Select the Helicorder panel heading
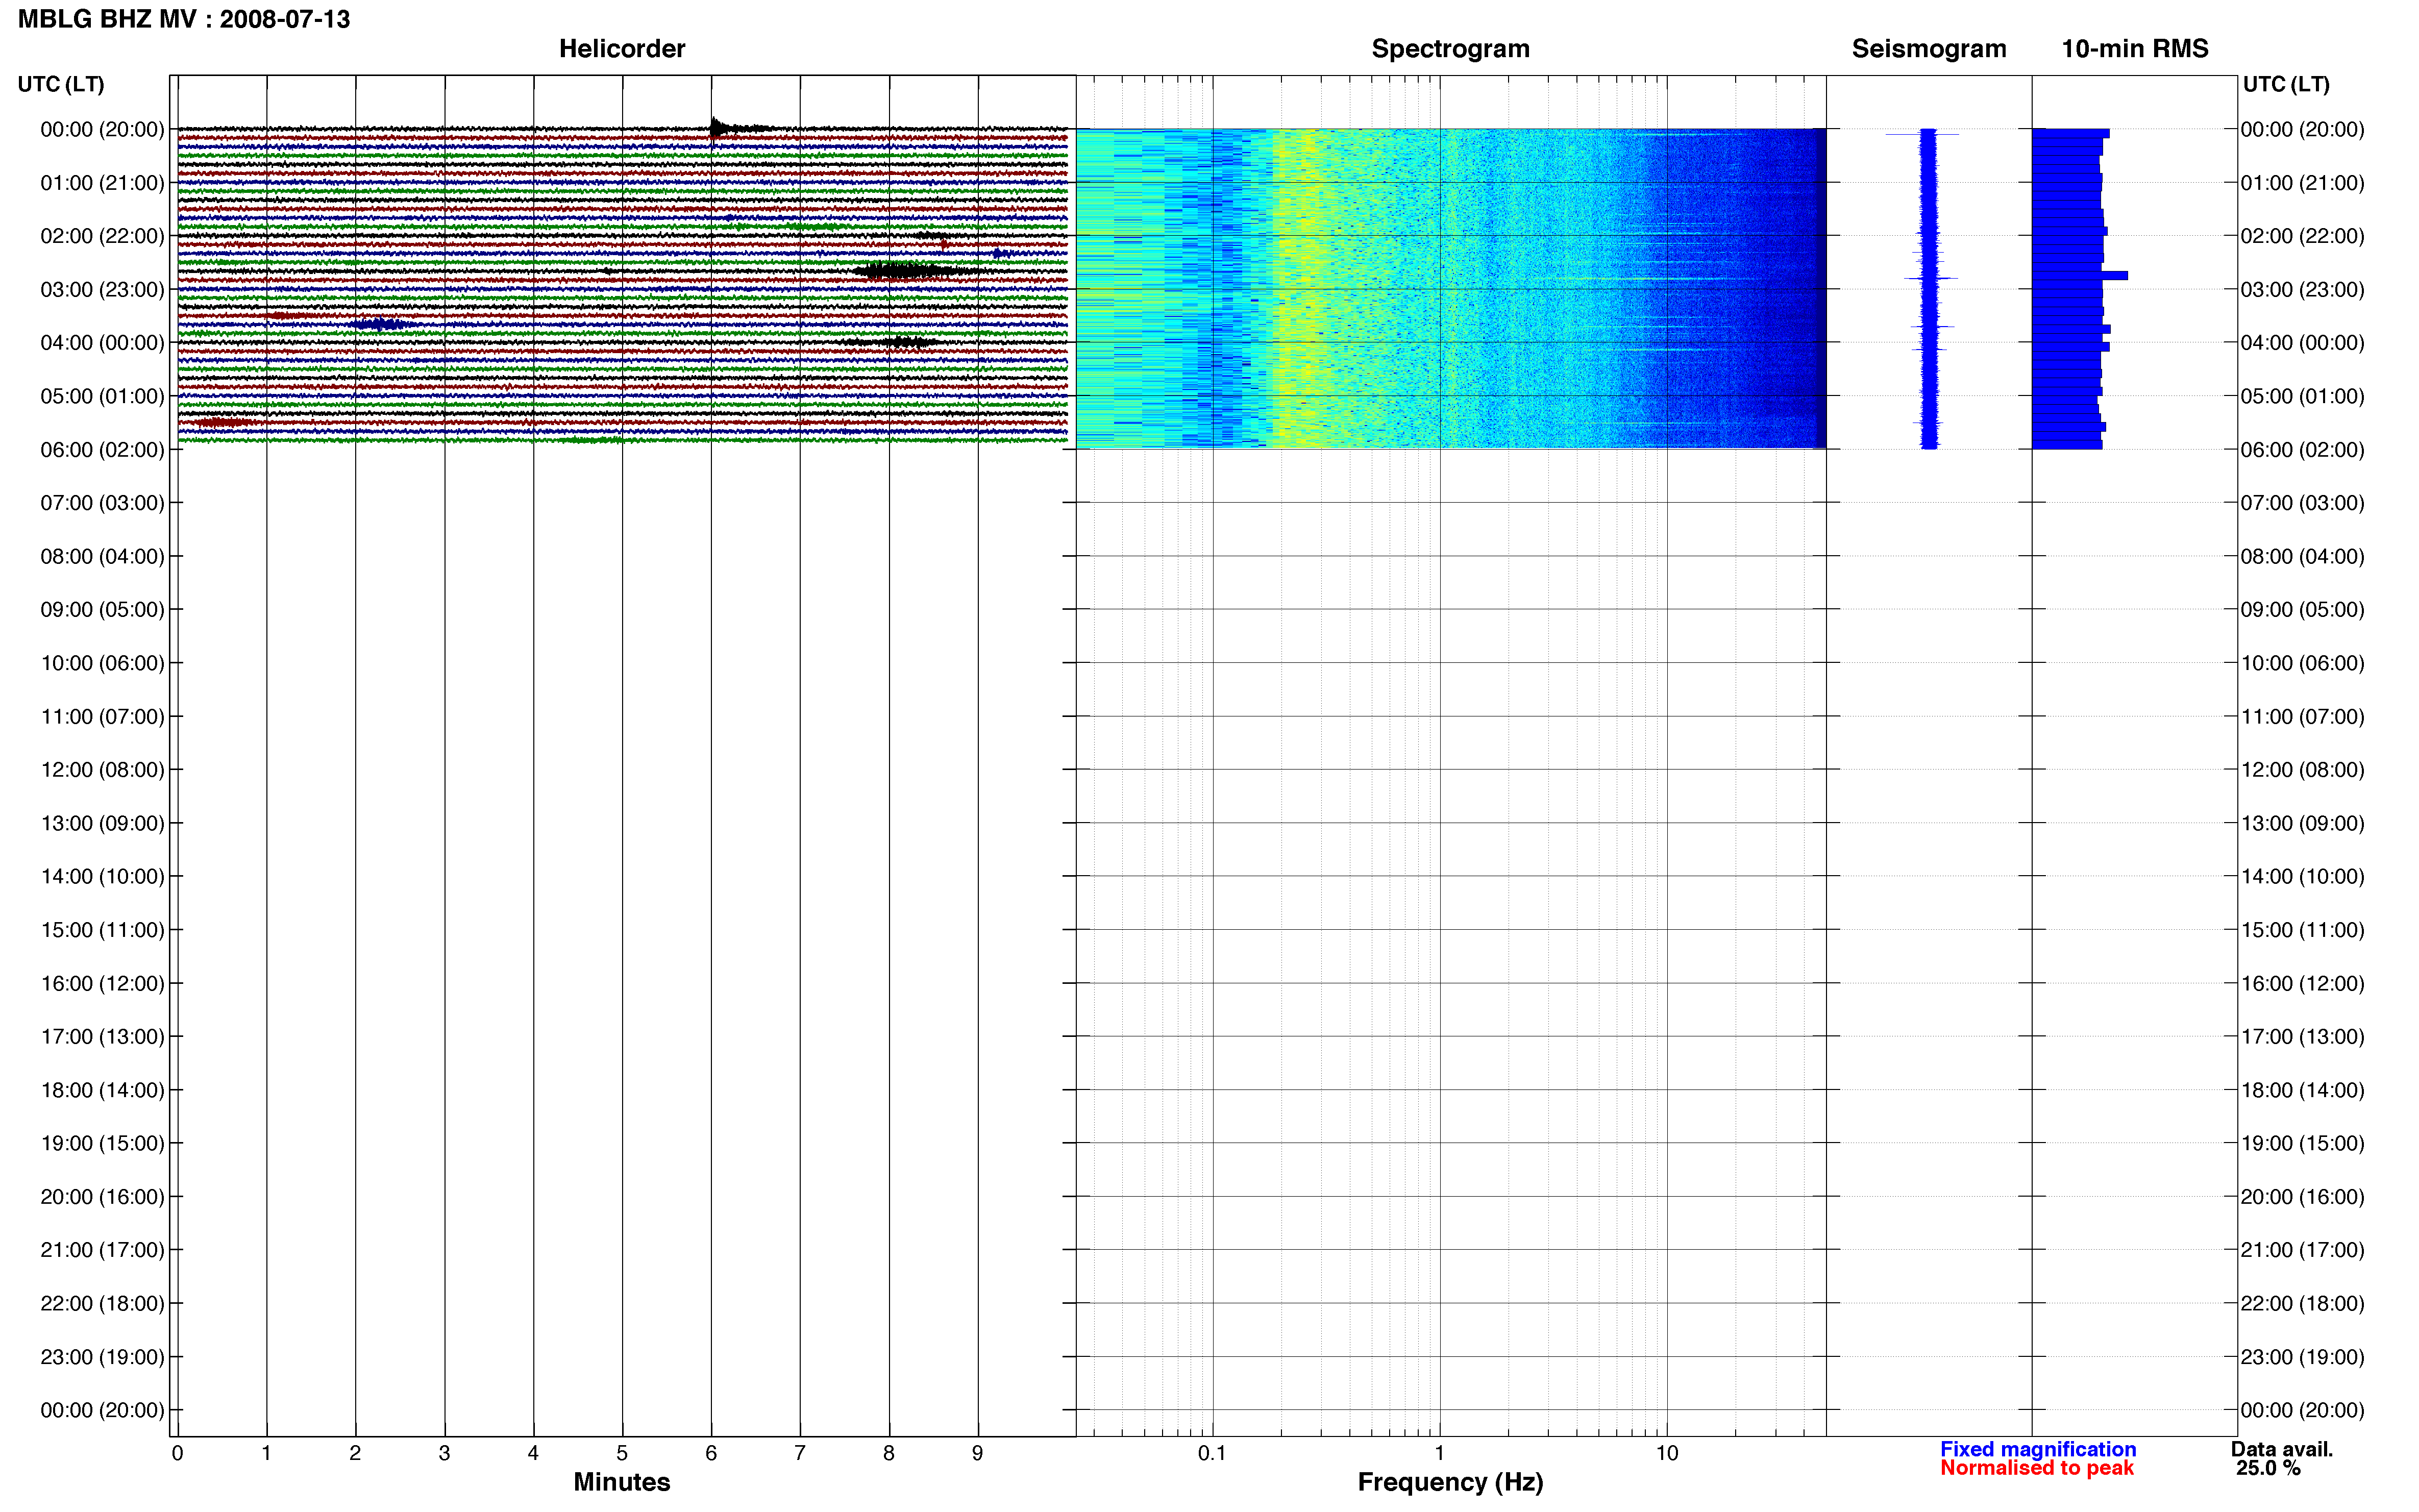 622,48
